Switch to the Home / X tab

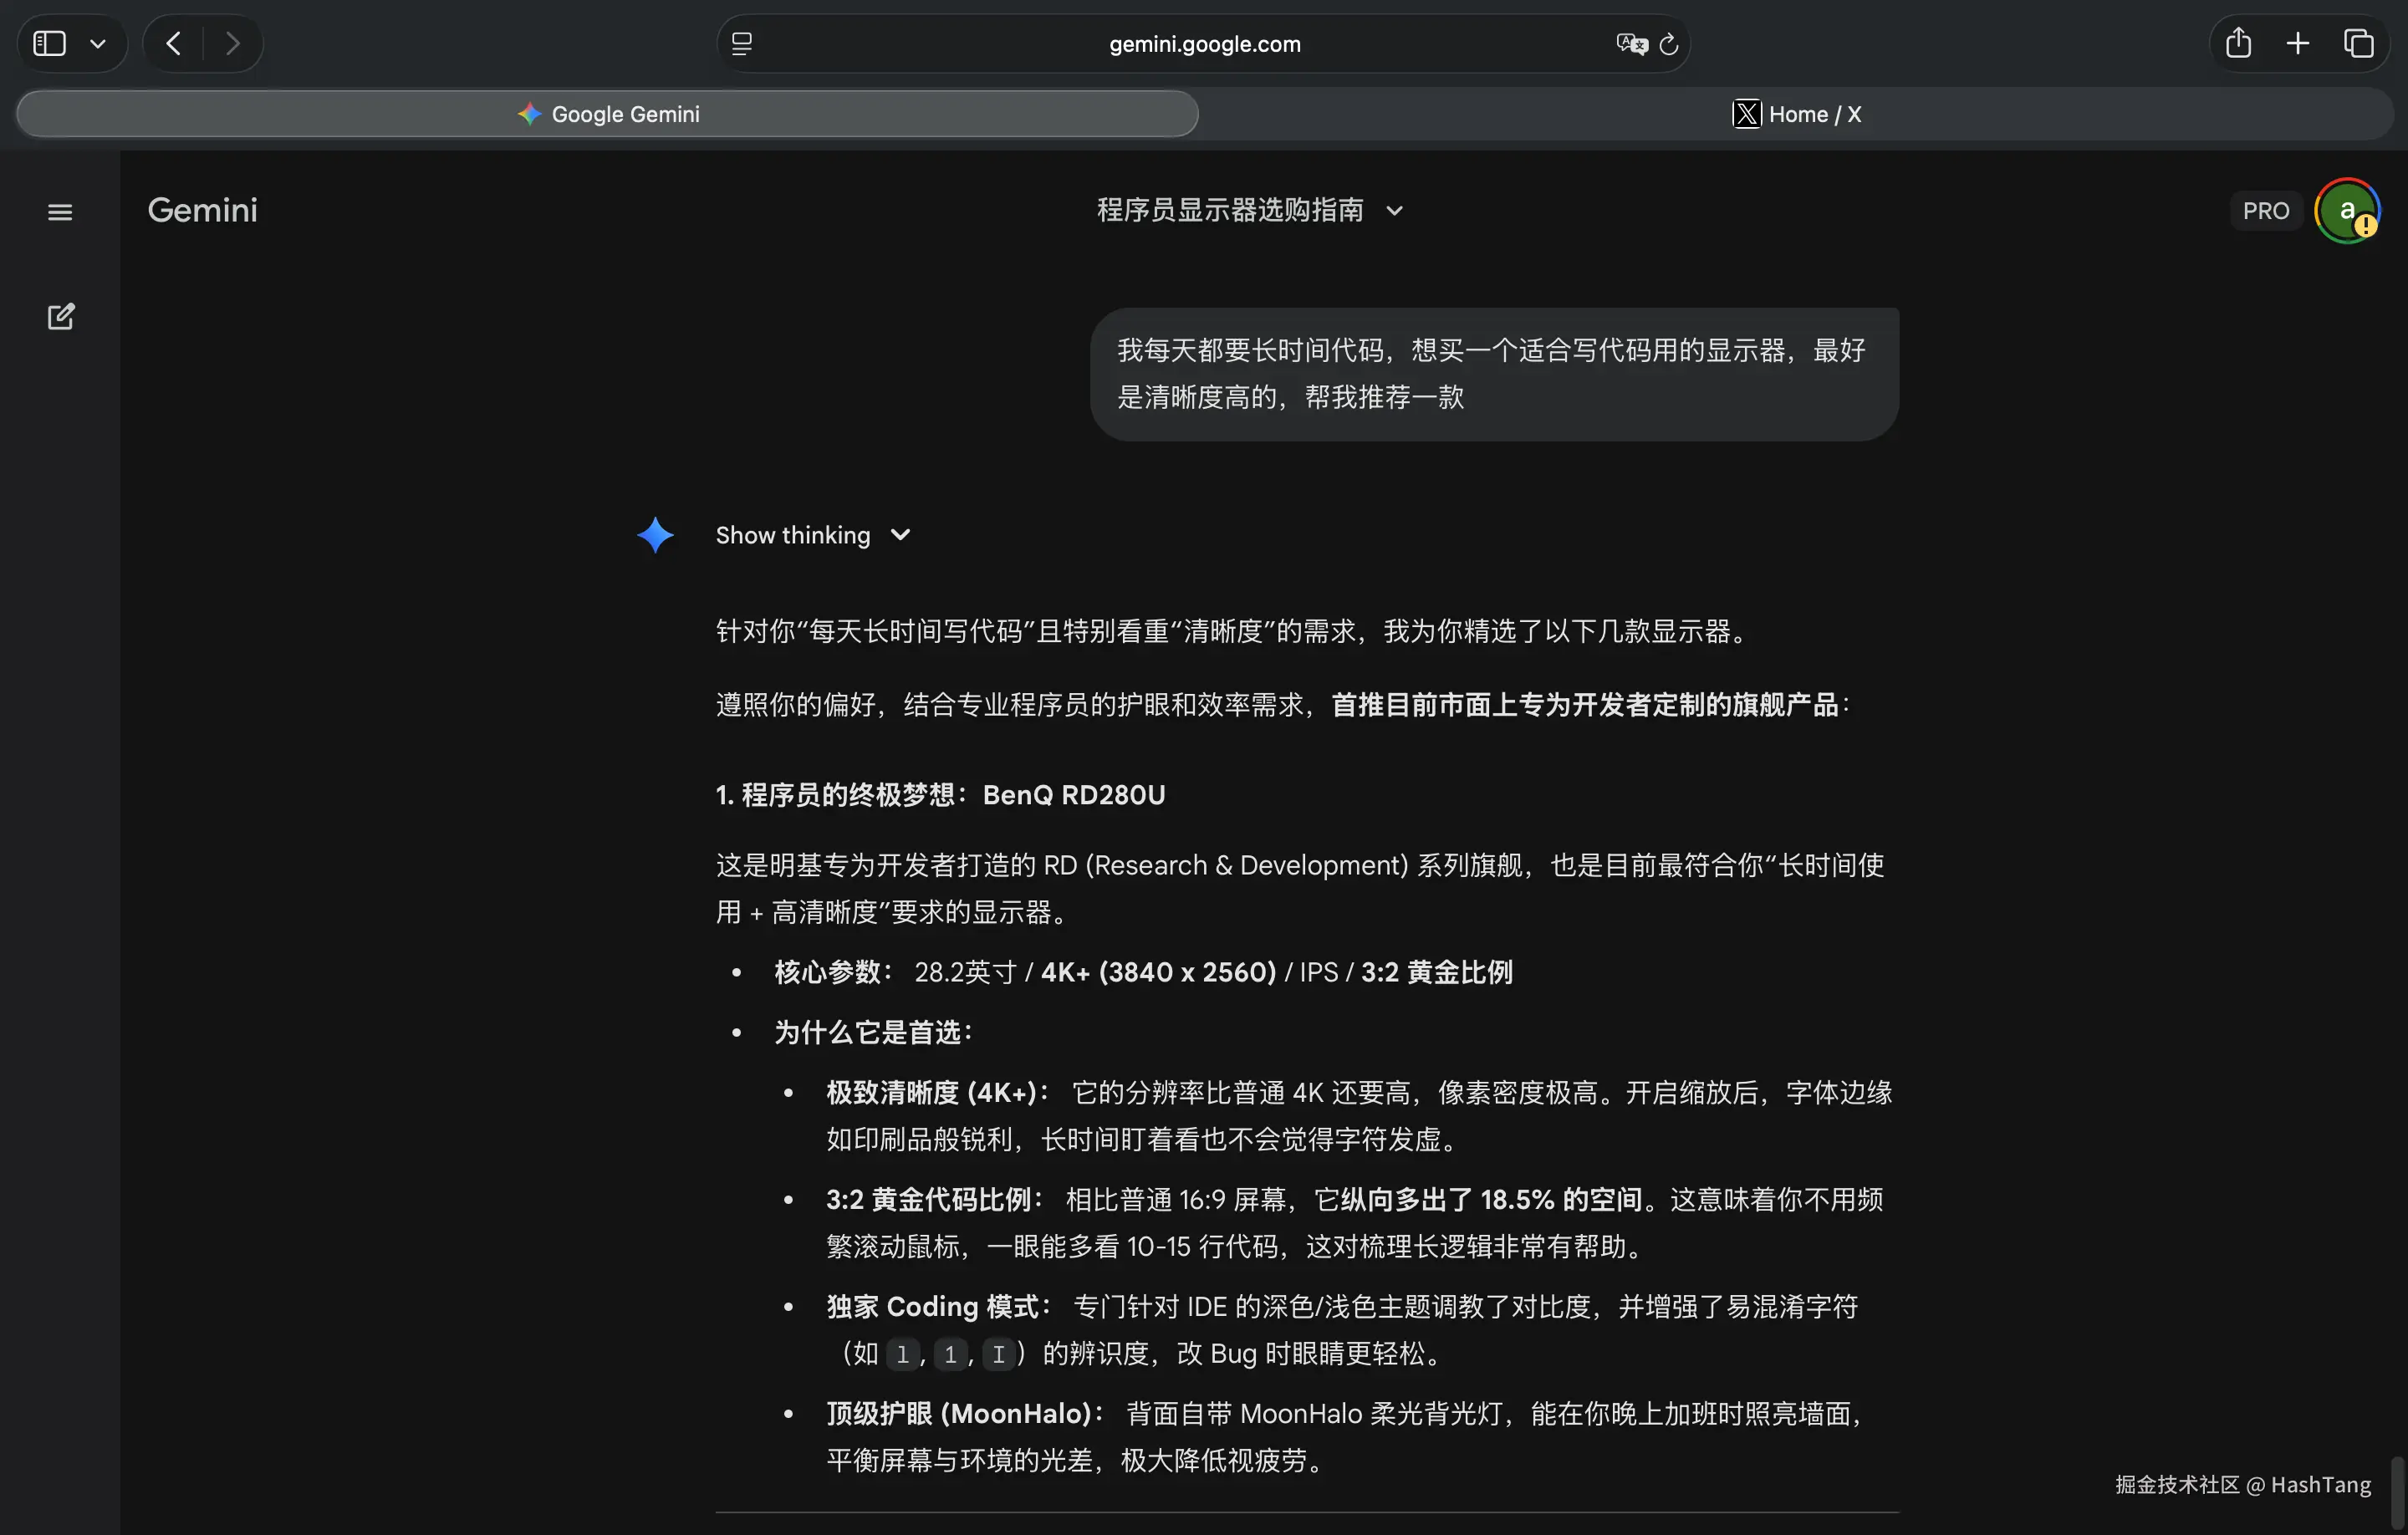pyautogui.click(x=1796, y=114)
